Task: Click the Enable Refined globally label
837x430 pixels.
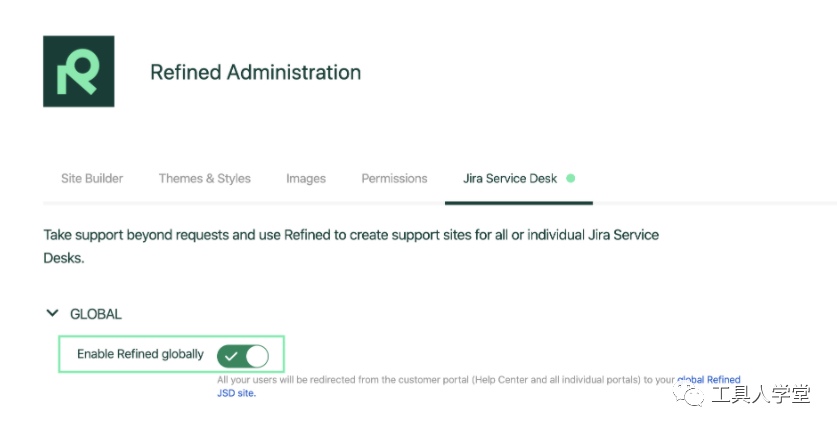Action: (140, 354)
